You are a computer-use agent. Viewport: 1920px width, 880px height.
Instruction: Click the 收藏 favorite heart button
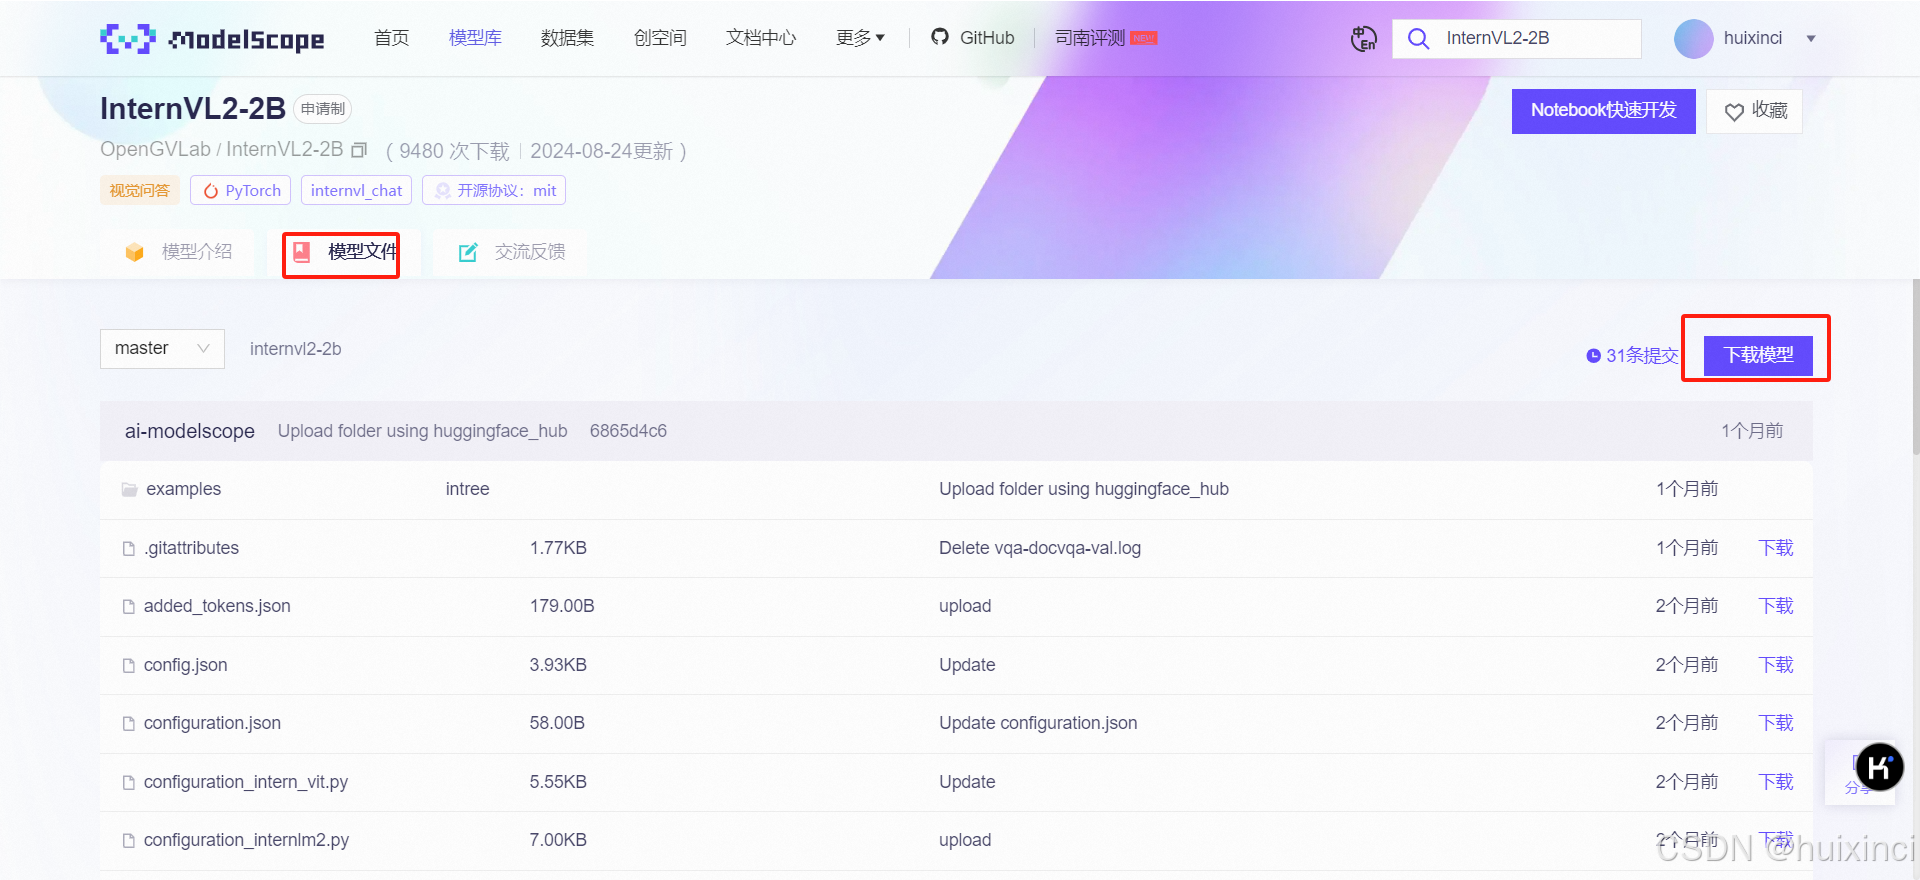coord(1754,111)
